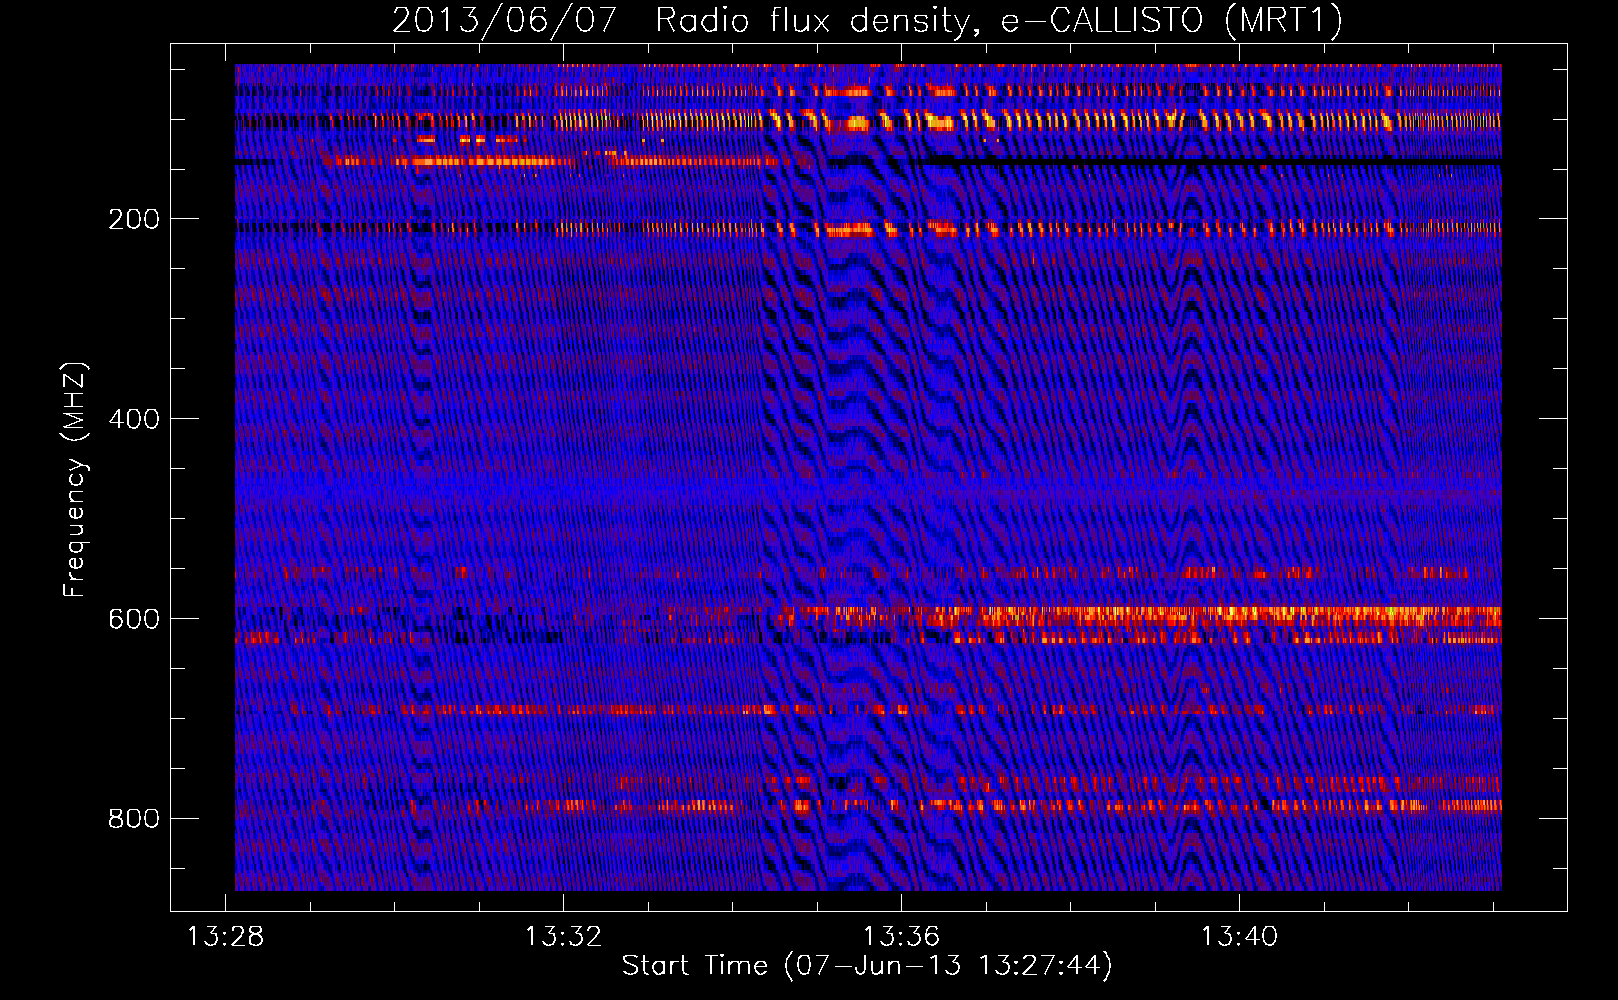
Task: Click the 800 frequency tick label
Action: (134, 819)
